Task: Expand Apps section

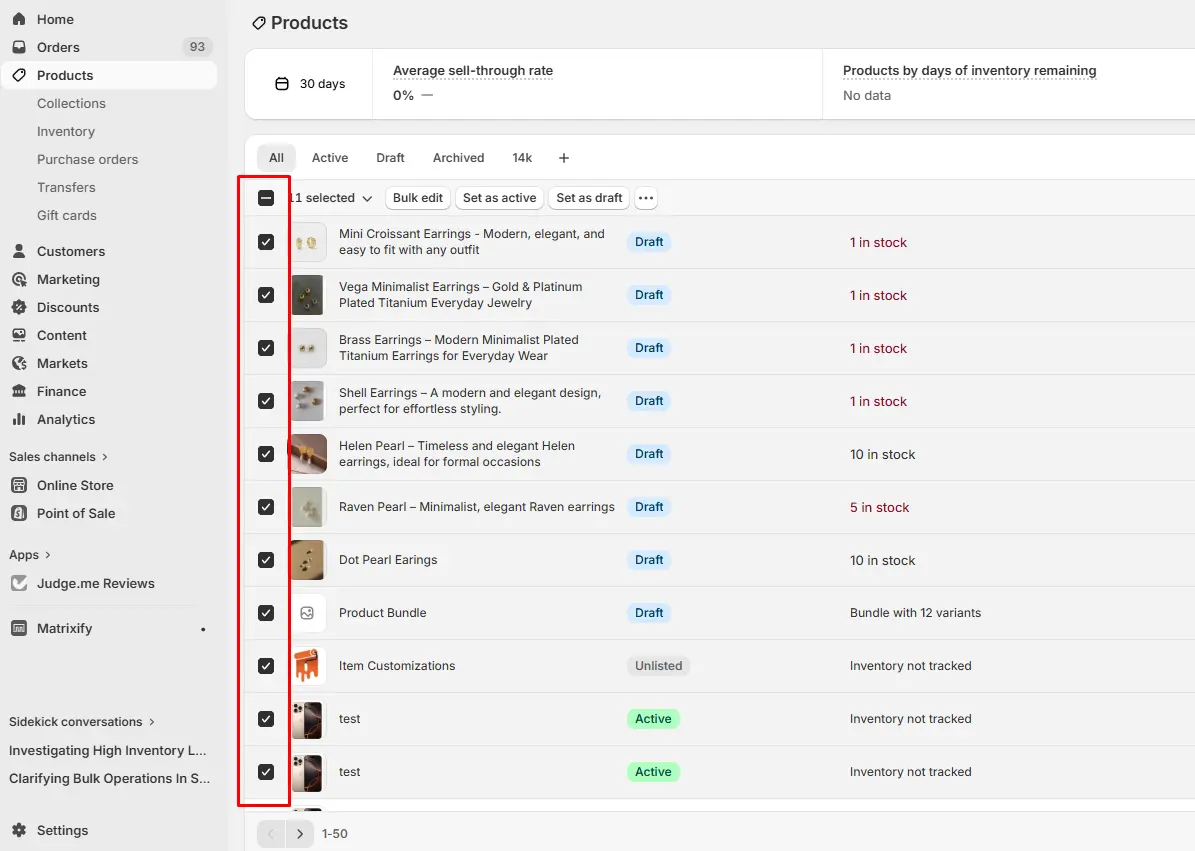Action: point(30,555)
